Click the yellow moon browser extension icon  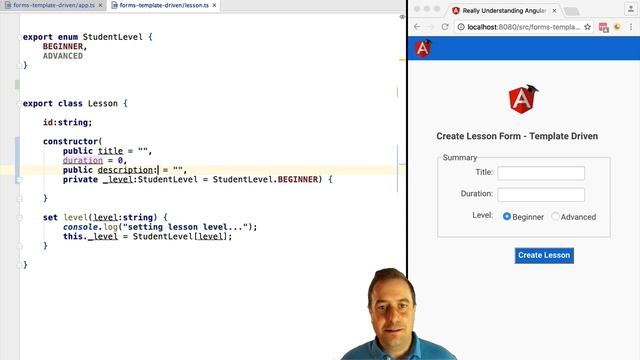(x=617, y=27)
